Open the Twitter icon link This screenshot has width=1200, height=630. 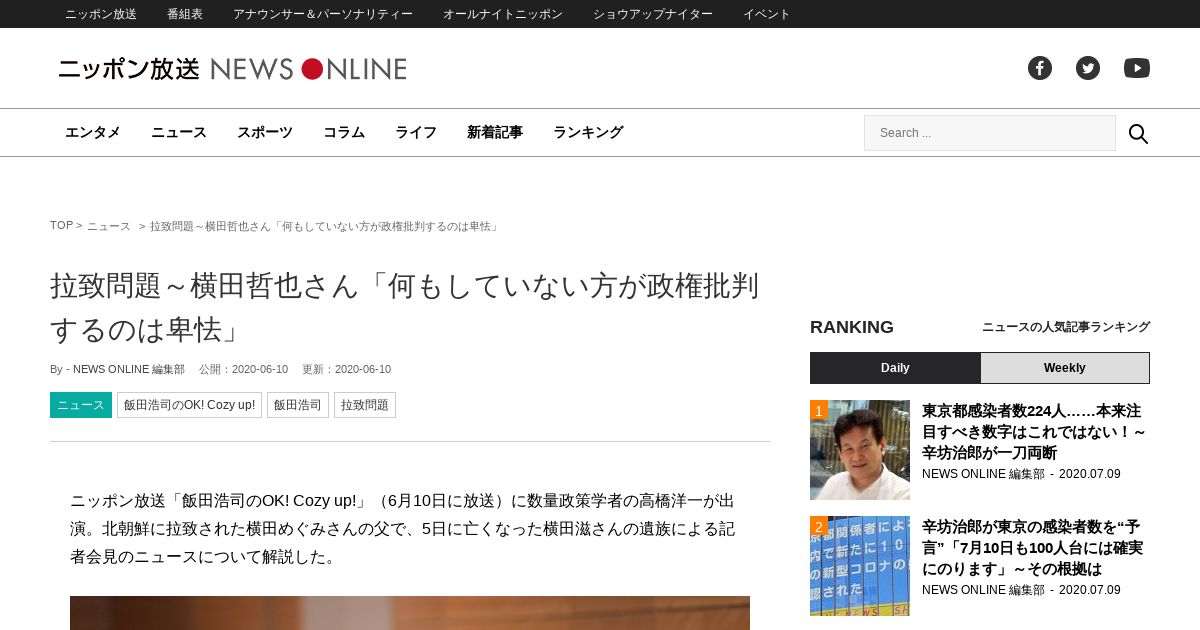click(x=1088, y=68)
